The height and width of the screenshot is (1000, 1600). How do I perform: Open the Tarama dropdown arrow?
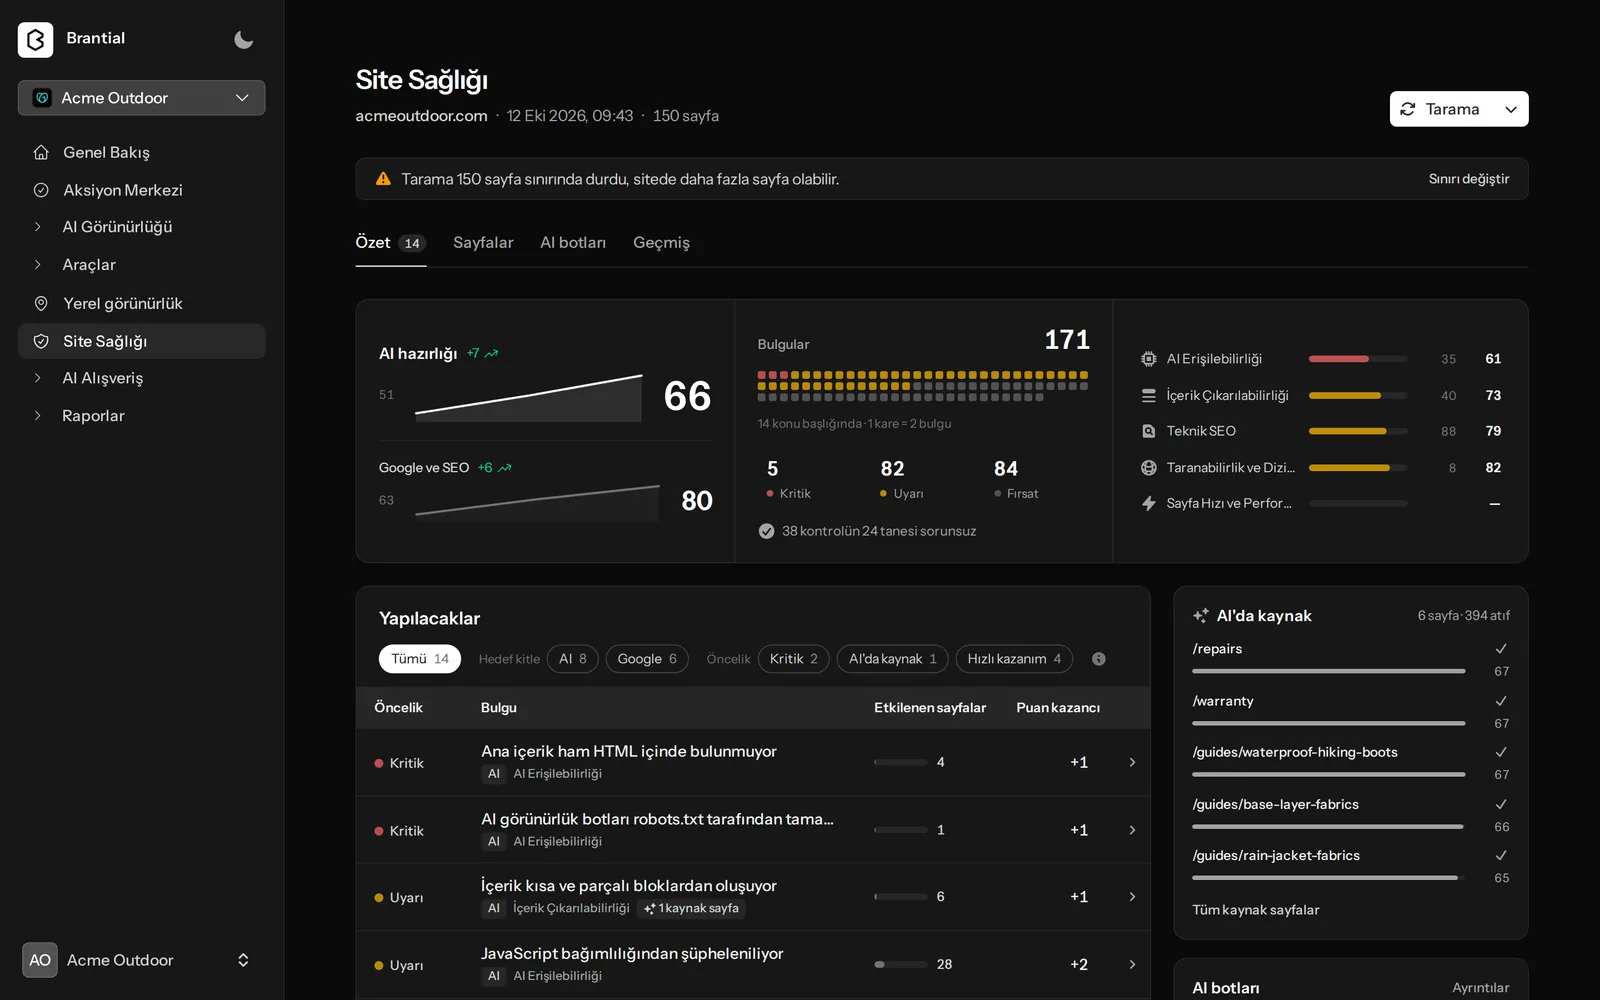[1511, 109]
